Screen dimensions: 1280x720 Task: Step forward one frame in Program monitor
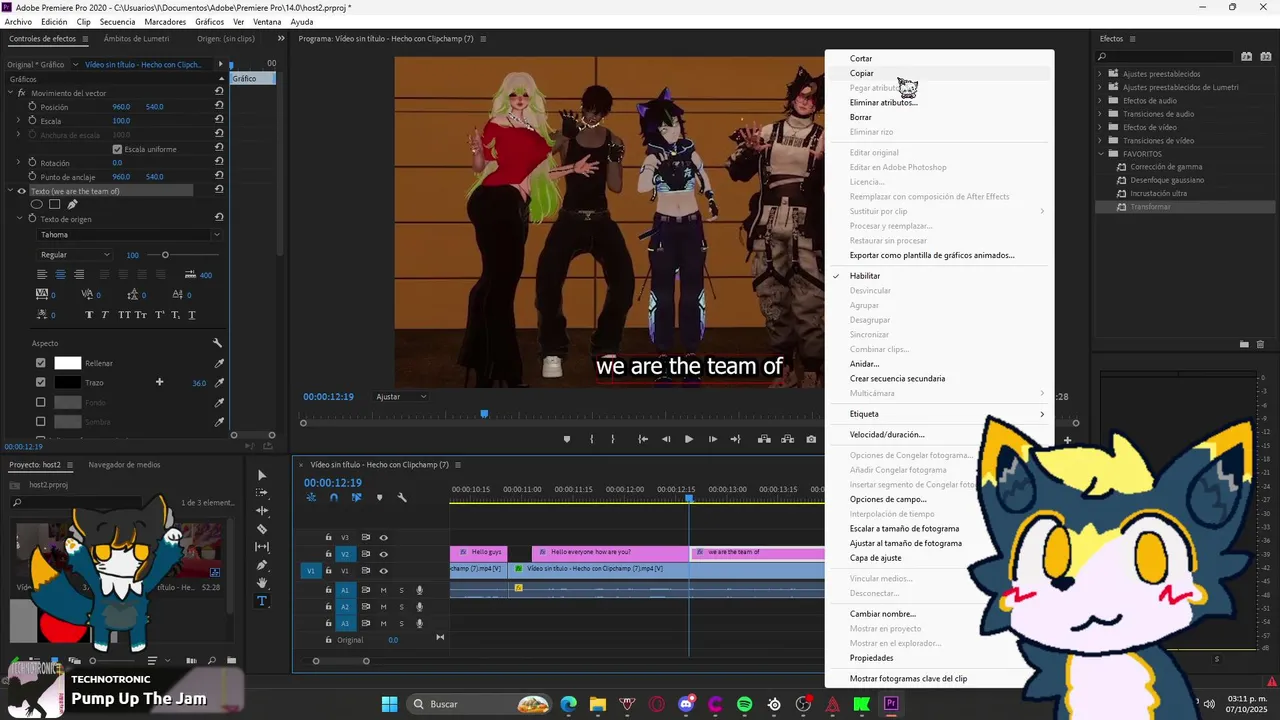pyautogui.click(x=713, y=439)
